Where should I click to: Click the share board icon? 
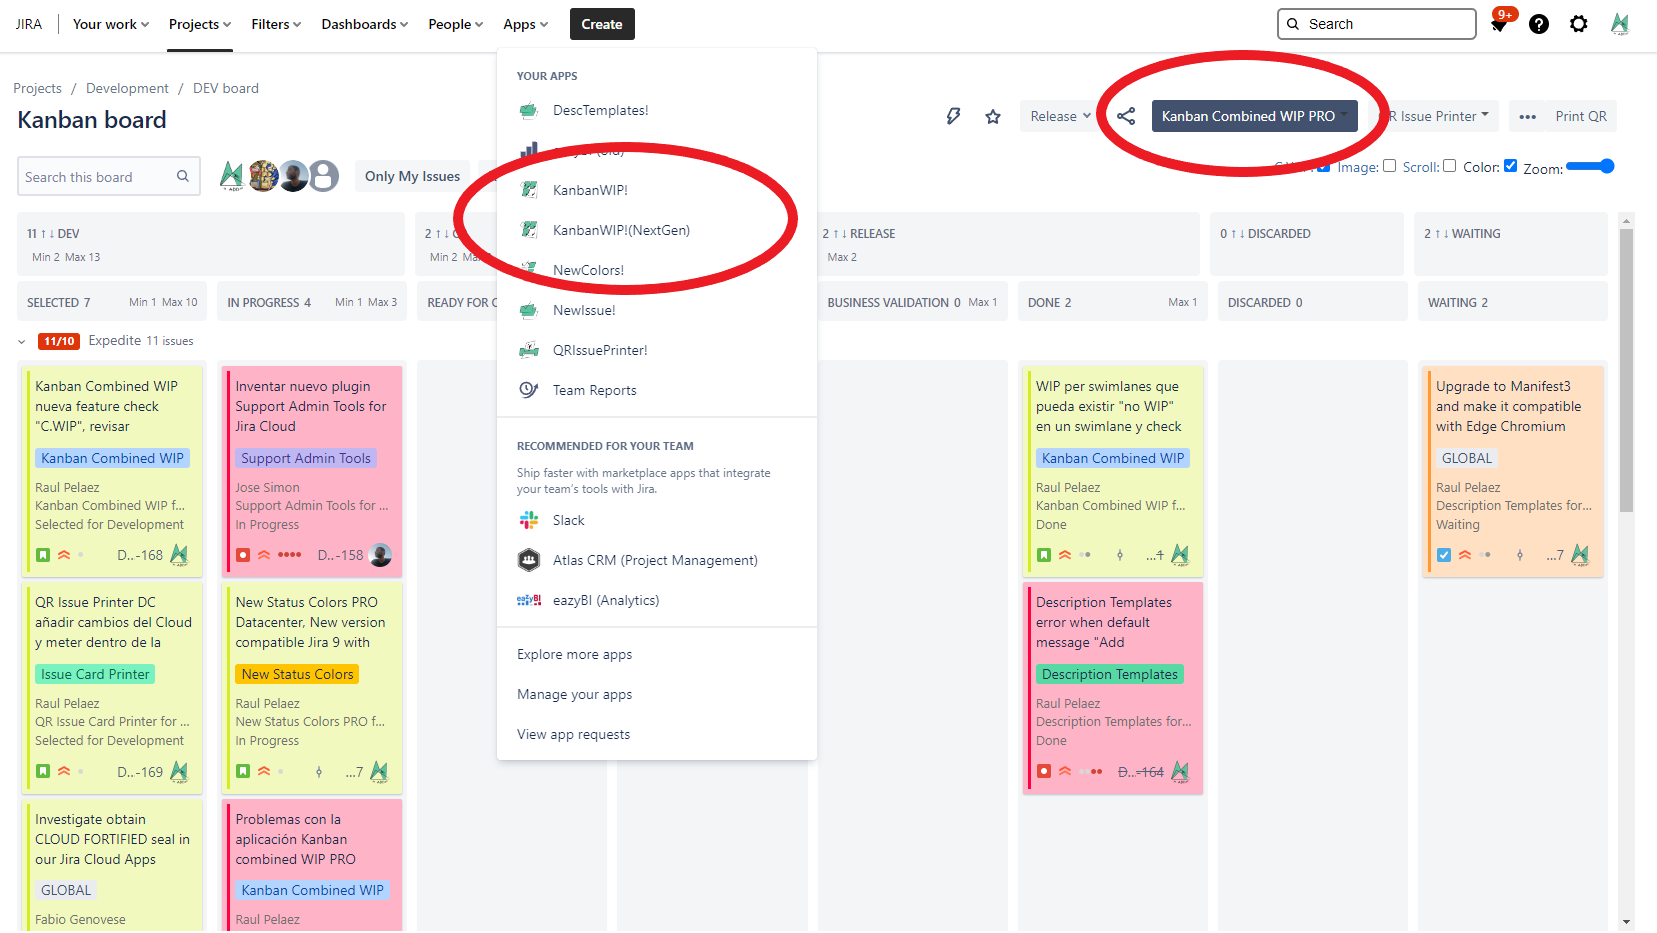pos(1126,116)
